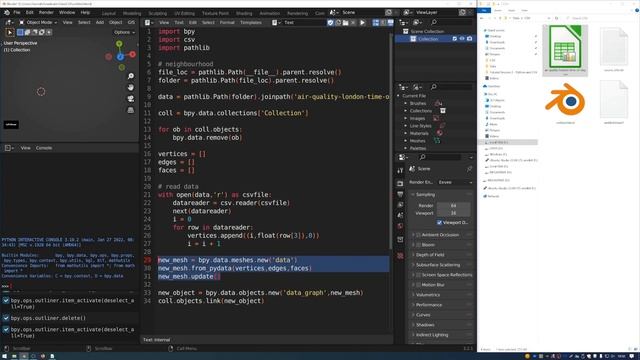
Task: Open Tool properties tab icon
Action: pos(400,170)
